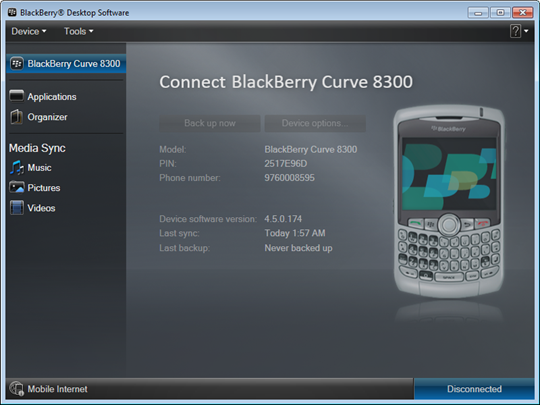Click the BlackBerry device icon in sidebar

click(x=17, y=64)
